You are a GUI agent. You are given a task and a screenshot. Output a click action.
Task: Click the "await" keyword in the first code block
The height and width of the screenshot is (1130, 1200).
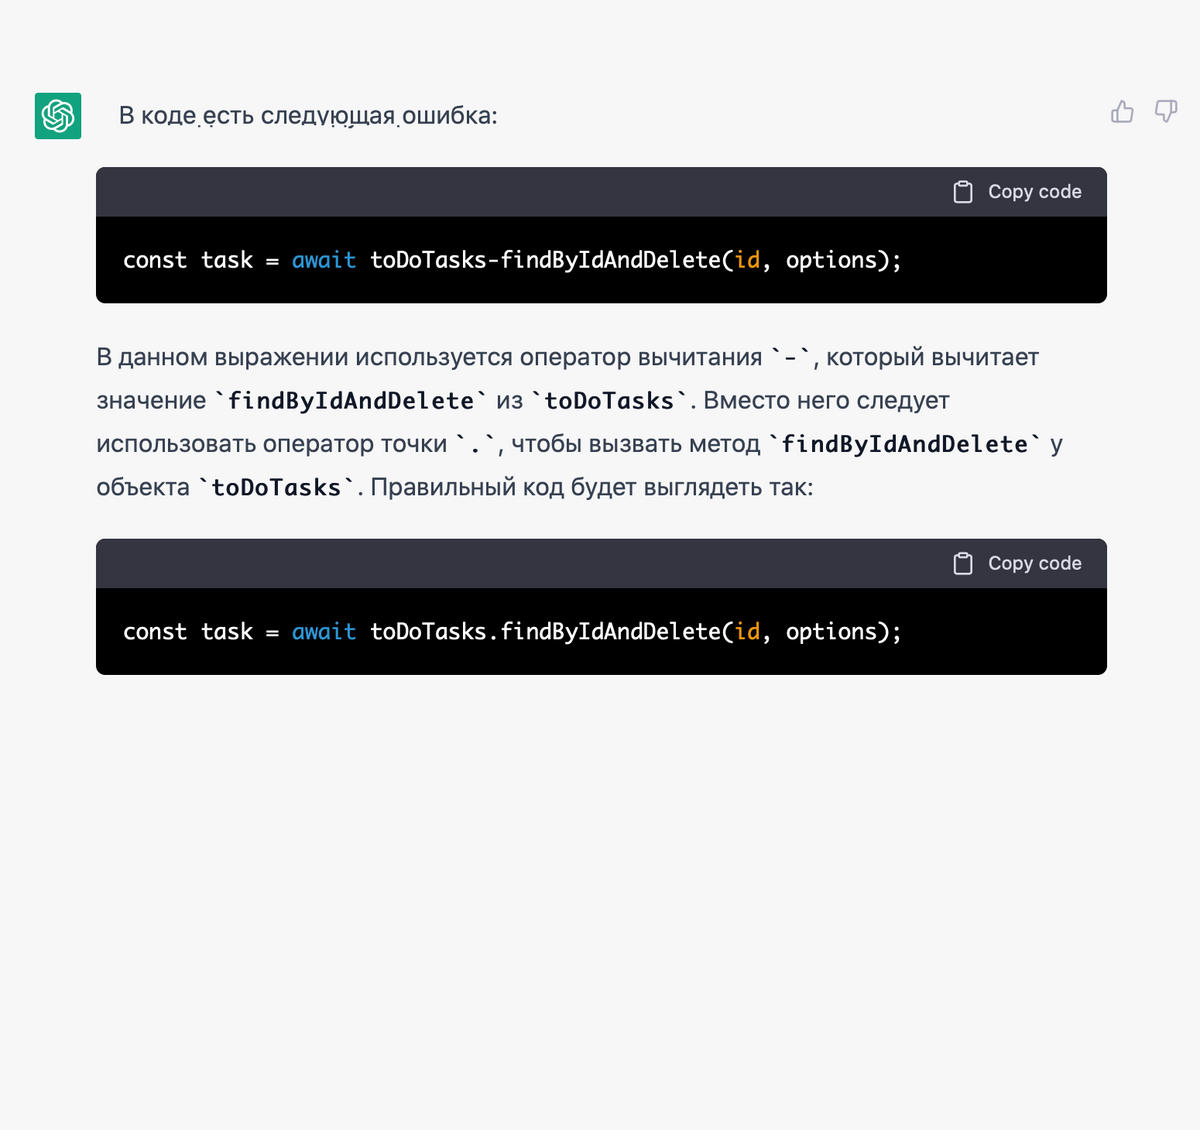pos(324,260)
